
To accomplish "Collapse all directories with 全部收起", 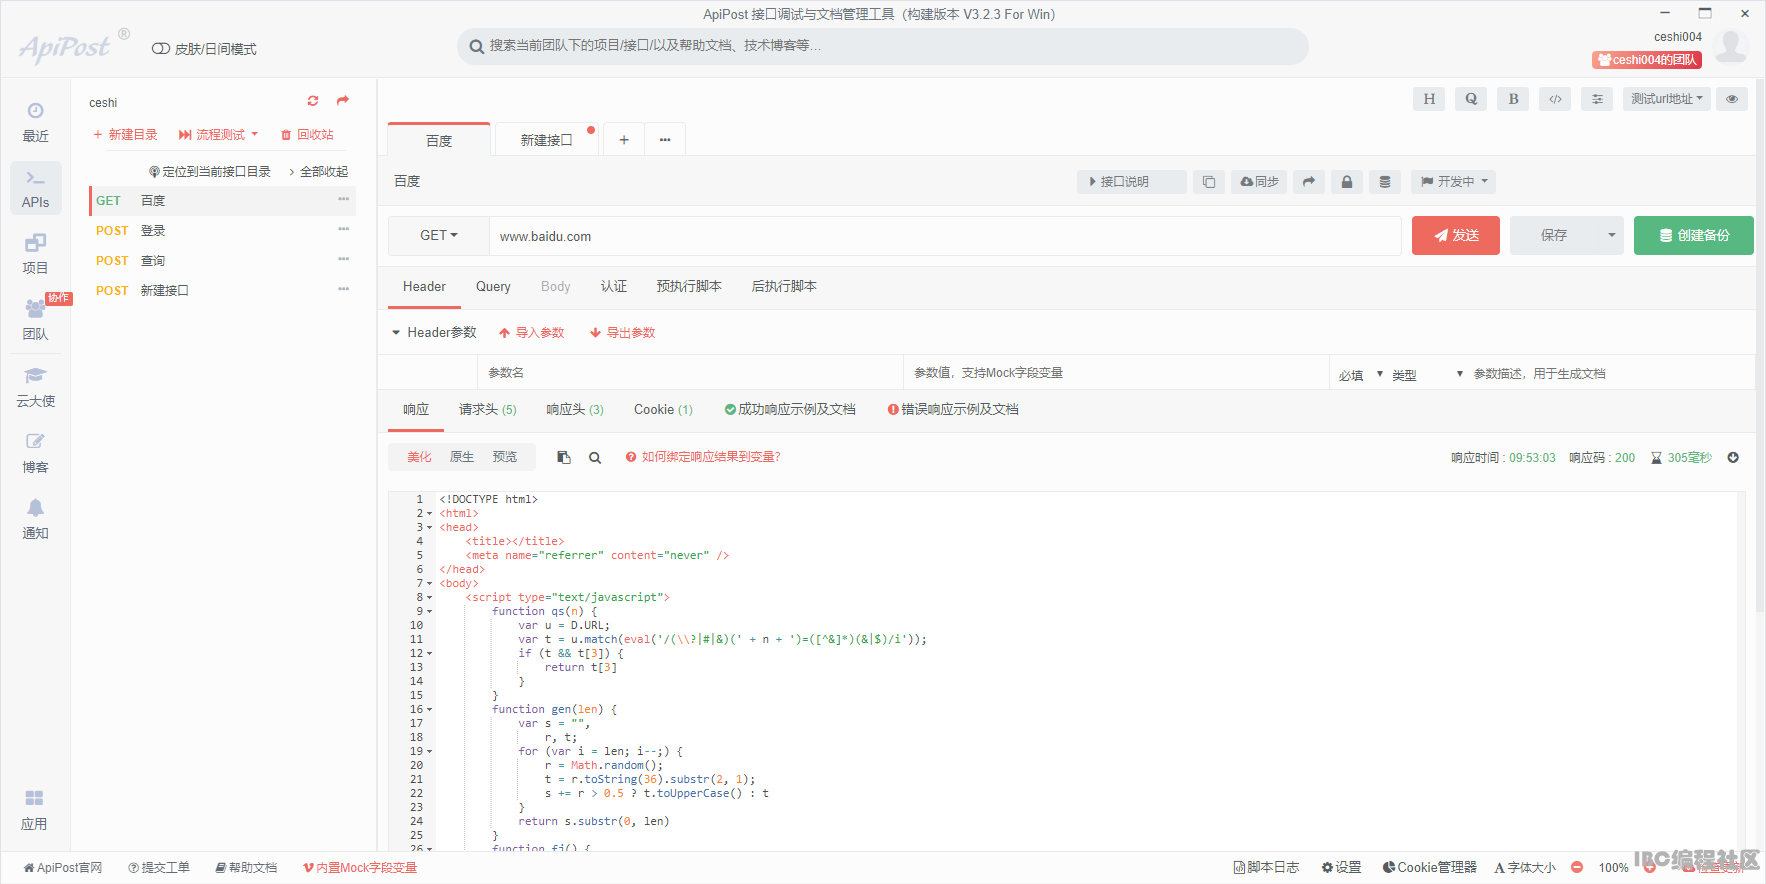I will [319, 172].
